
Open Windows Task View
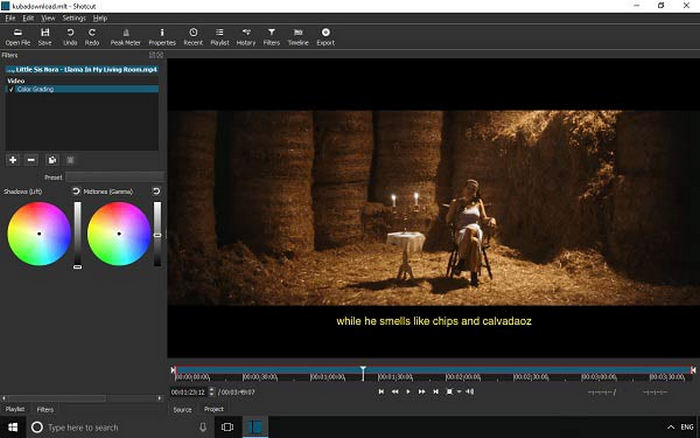pyautogui.click(x=227, y=427)
